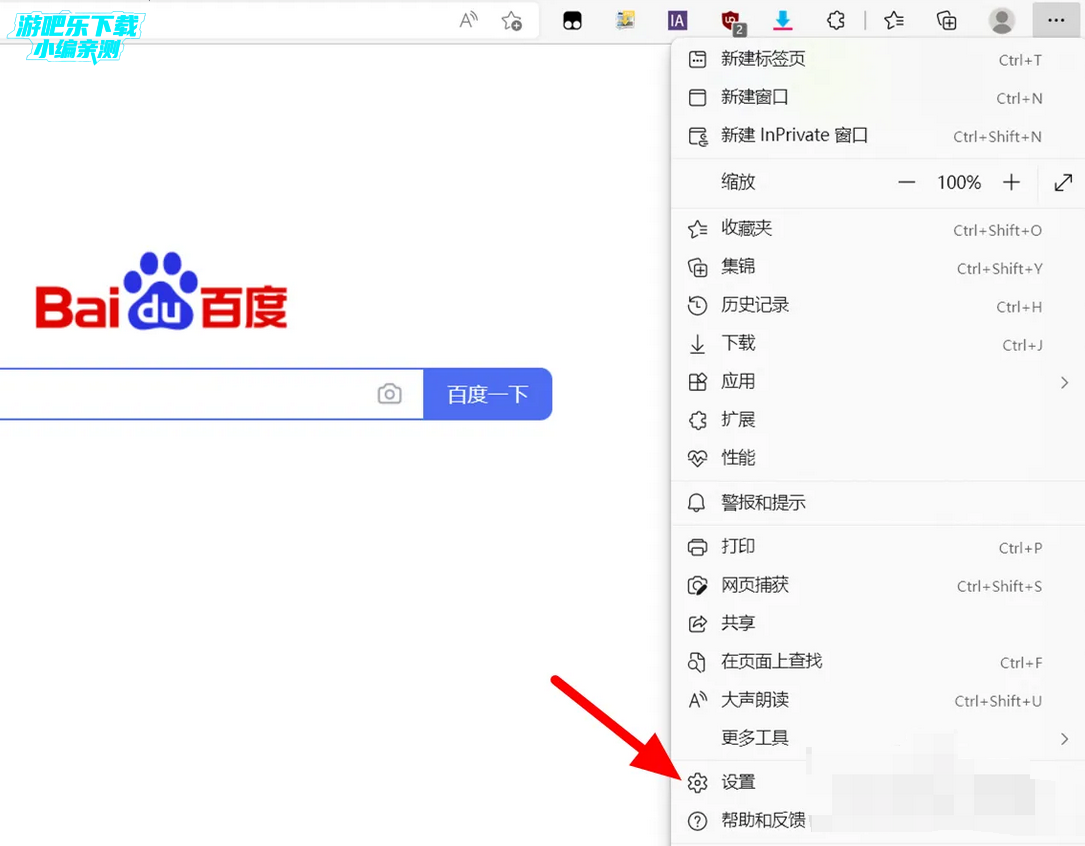This screenshot has height=846, width=1085.
Task: Select 新建窗口 menu item
Action: 877,97
